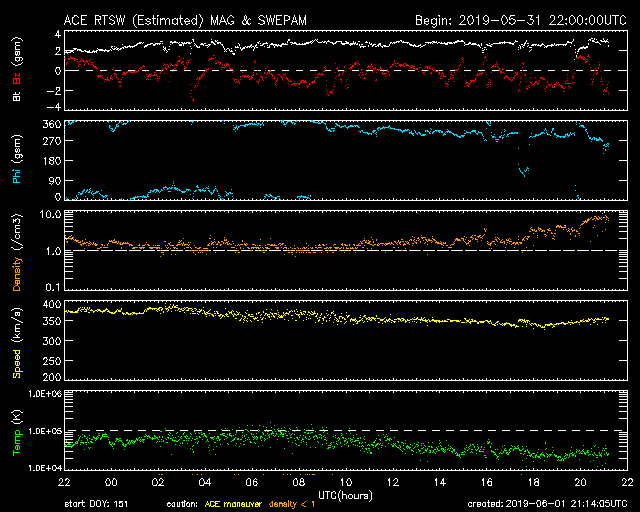Click the 10.0 tick on Density axis
640x512 pixels.
[50, 214]
